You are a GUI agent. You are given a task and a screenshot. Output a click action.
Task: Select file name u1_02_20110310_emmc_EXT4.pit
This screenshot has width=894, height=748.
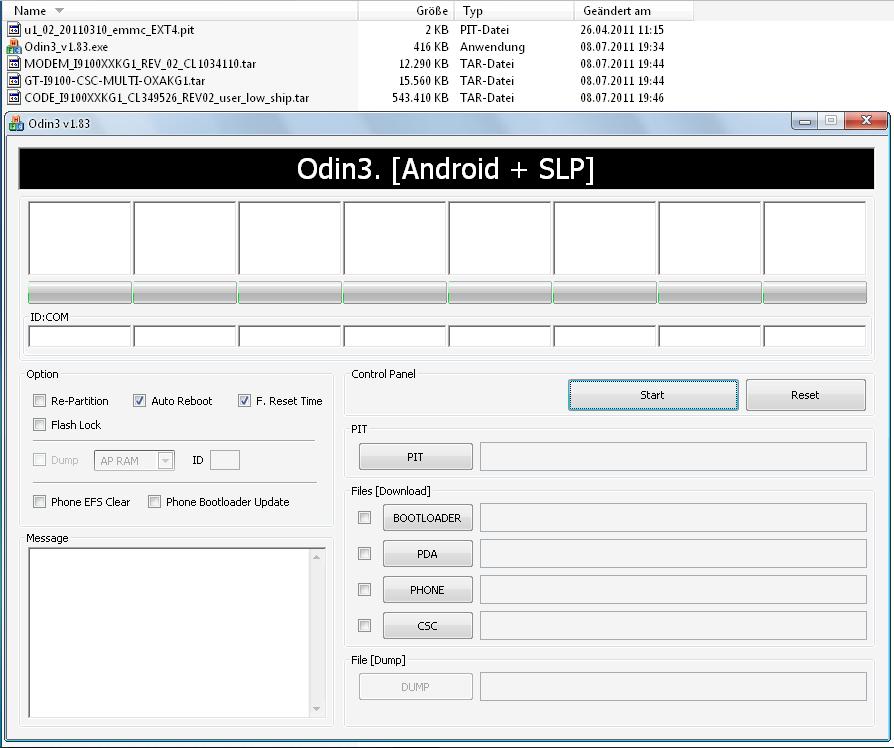[109, 30]
